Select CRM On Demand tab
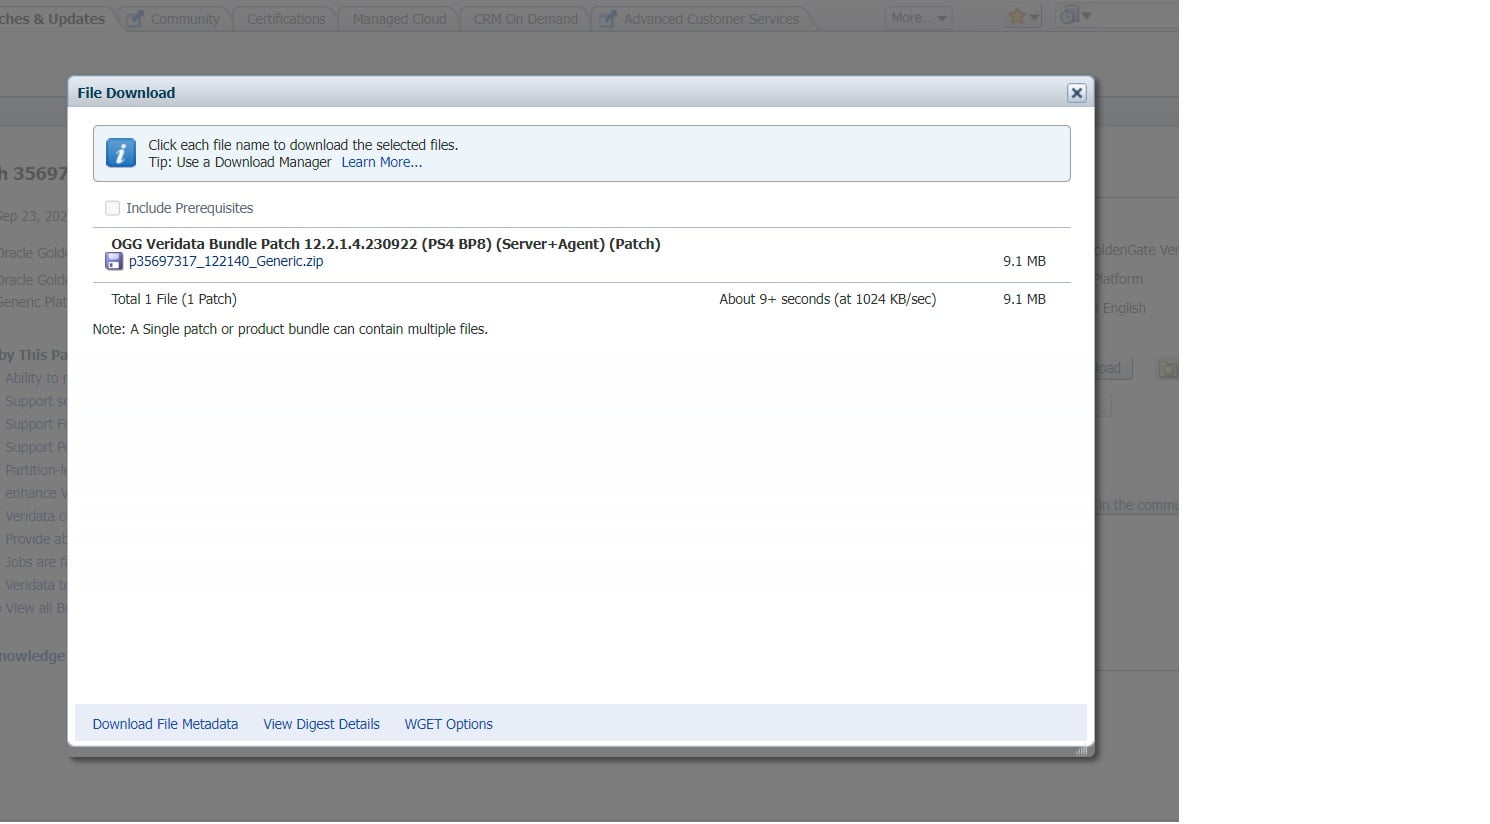 point(526,19)
